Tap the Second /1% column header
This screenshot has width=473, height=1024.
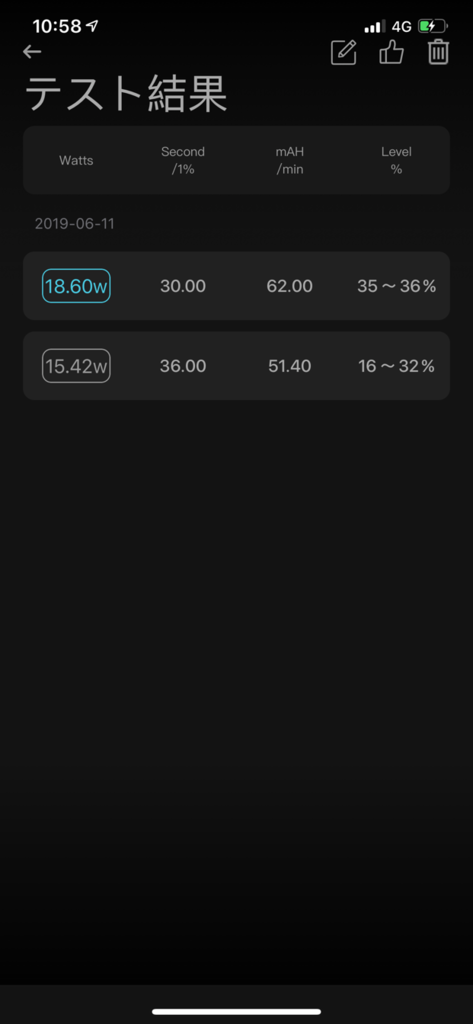183,161
